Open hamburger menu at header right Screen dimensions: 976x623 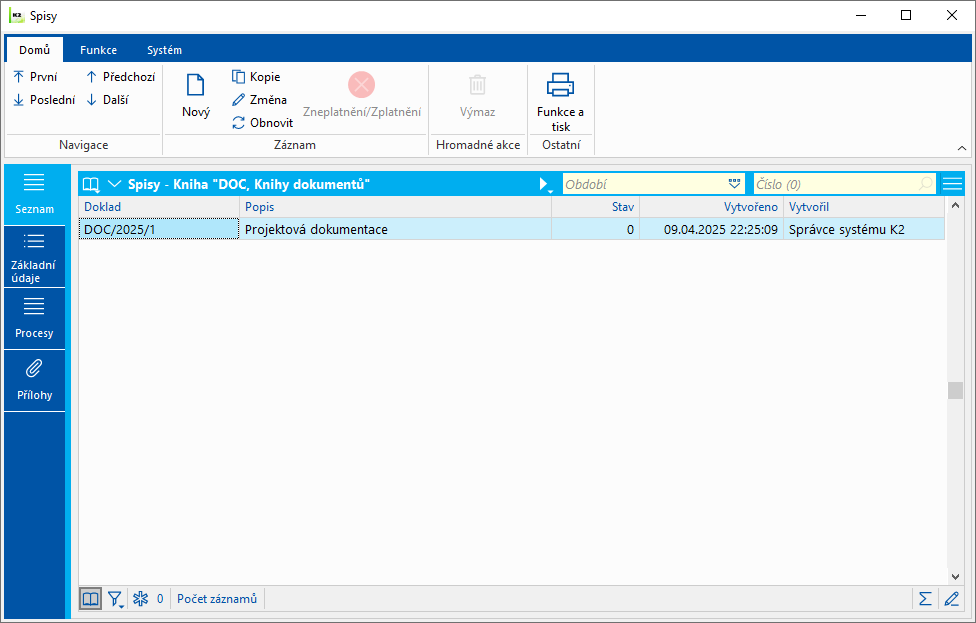pos(952,184)
